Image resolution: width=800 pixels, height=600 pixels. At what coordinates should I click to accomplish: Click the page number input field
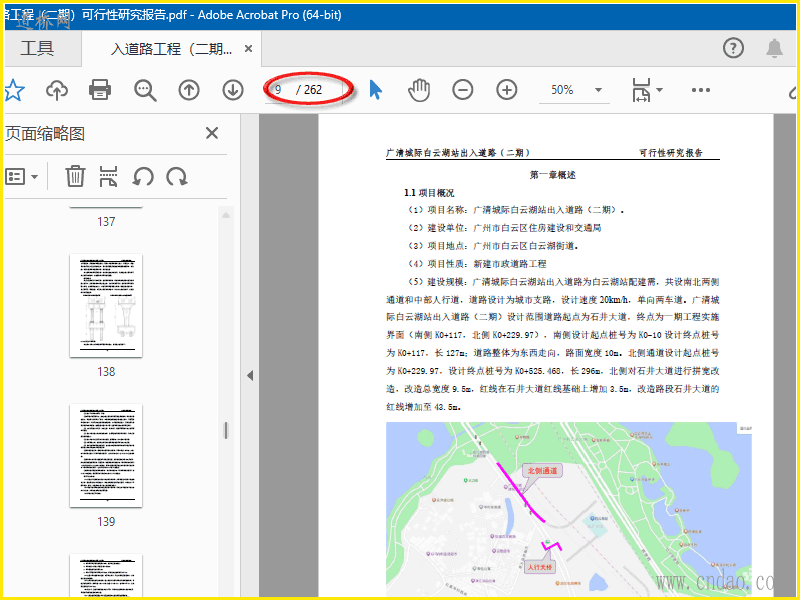280,90
